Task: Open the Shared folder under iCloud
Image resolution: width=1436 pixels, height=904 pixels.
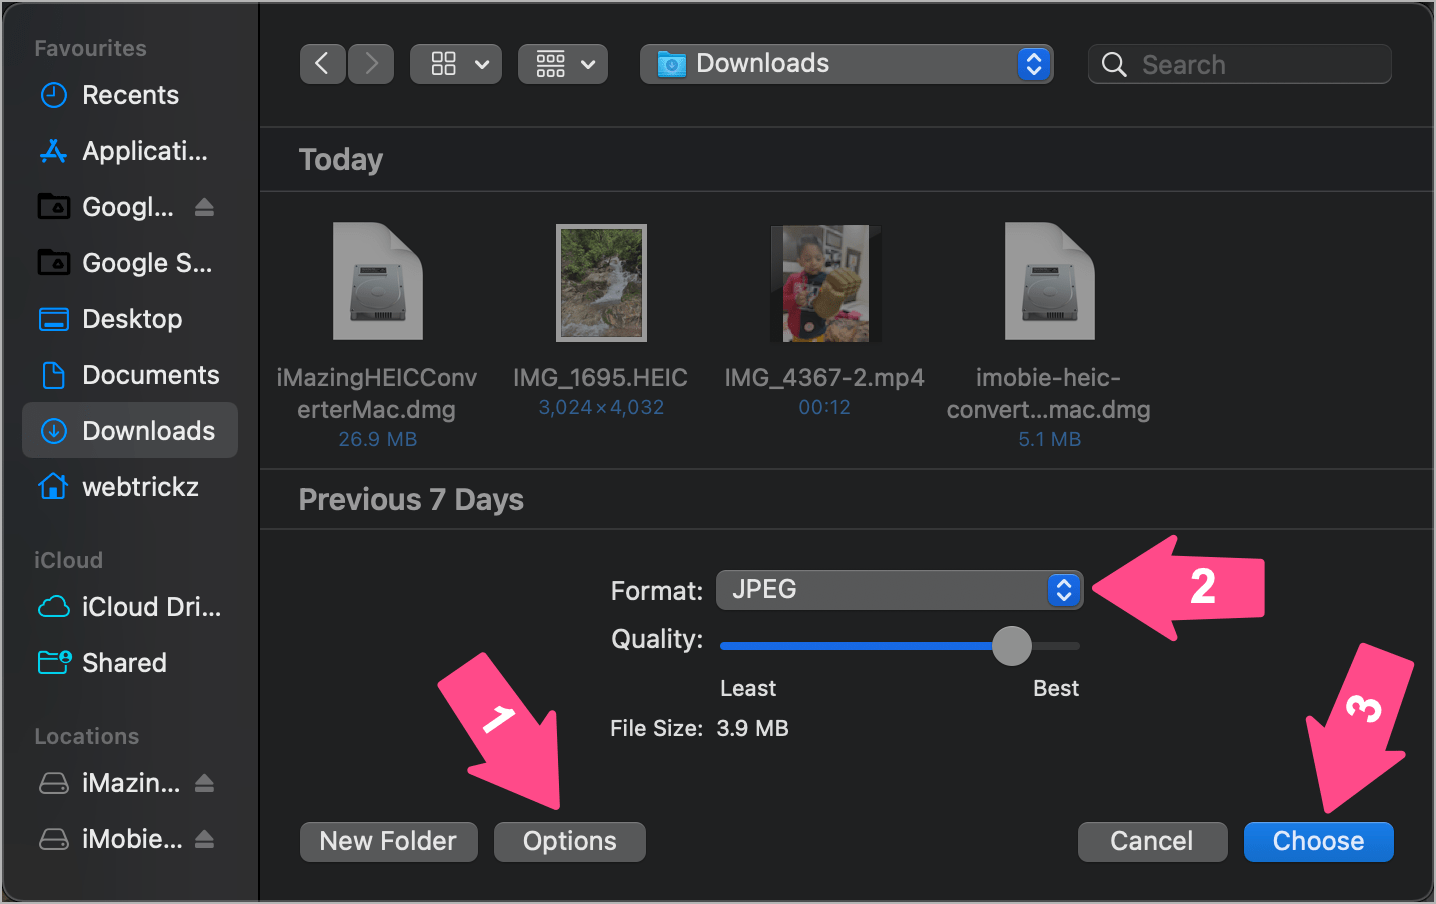Action: point(124,662)
